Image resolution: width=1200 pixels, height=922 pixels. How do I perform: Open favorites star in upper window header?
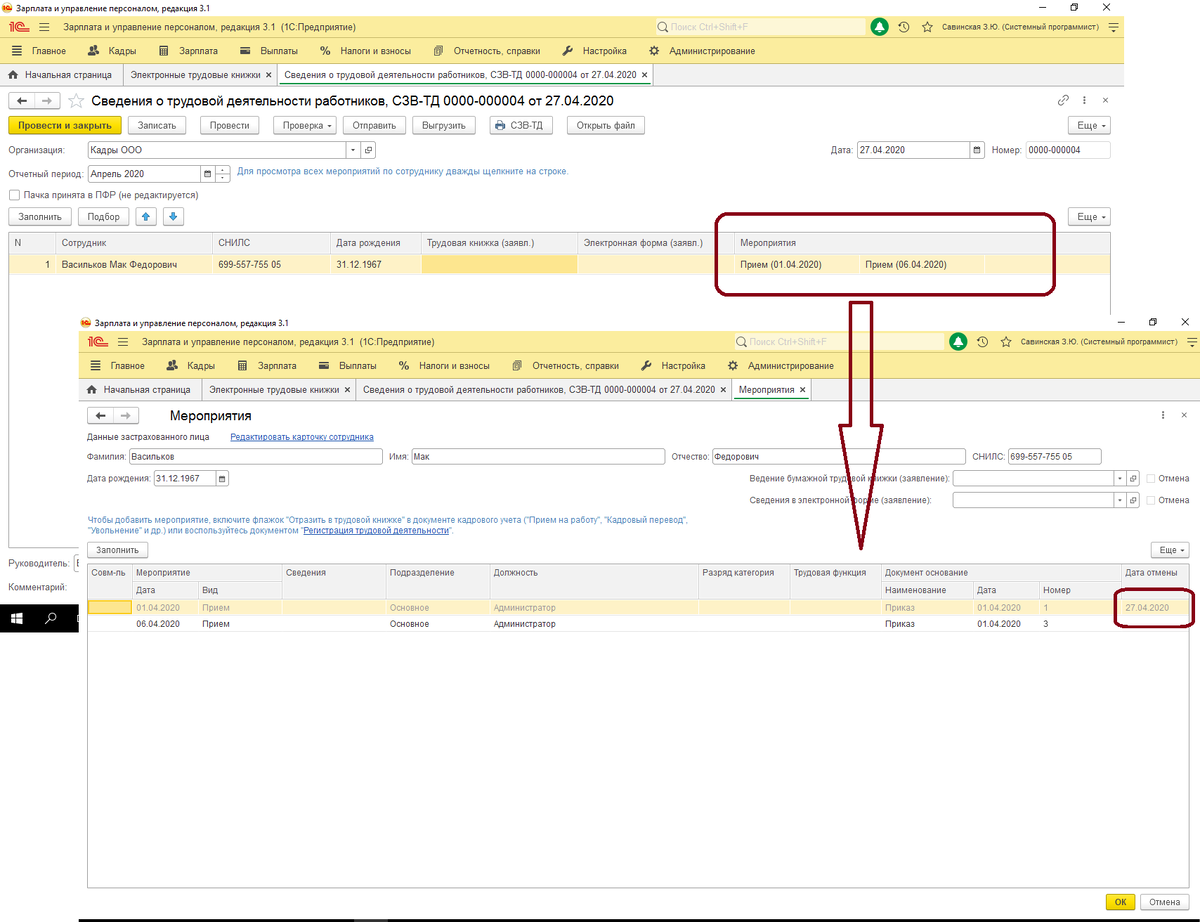pos(927,27)
